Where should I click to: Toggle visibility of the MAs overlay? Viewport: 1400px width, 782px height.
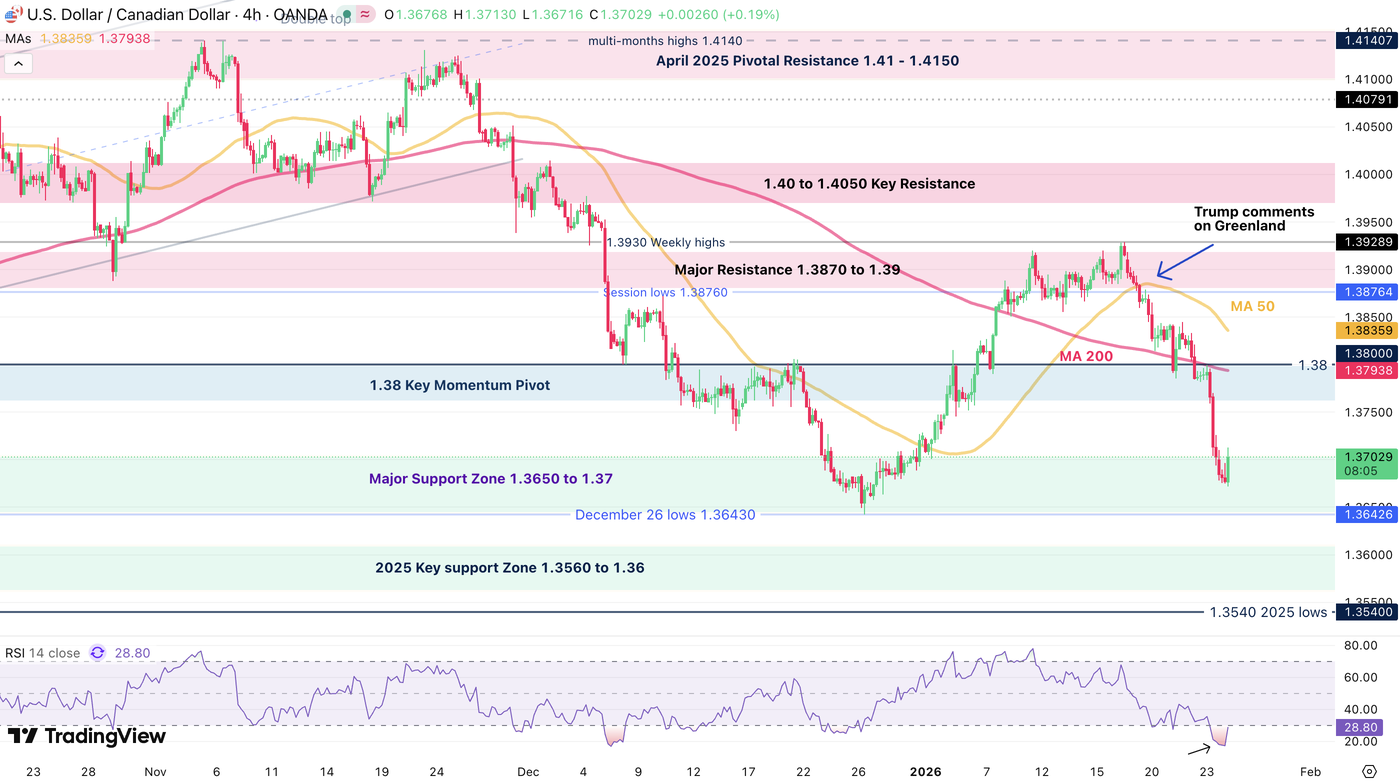click(x=20, y=38)
